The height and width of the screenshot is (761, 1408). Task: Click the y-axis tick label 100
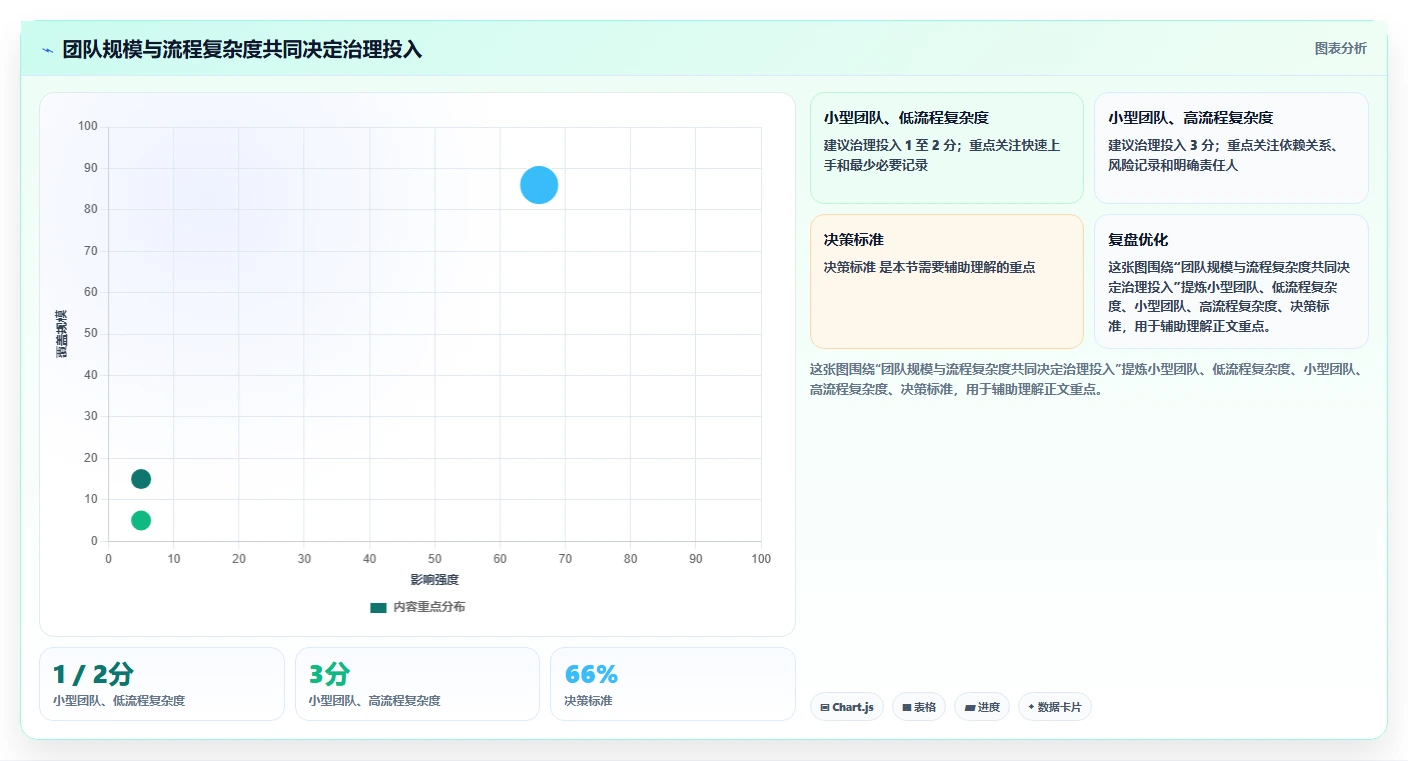point(88,126)
